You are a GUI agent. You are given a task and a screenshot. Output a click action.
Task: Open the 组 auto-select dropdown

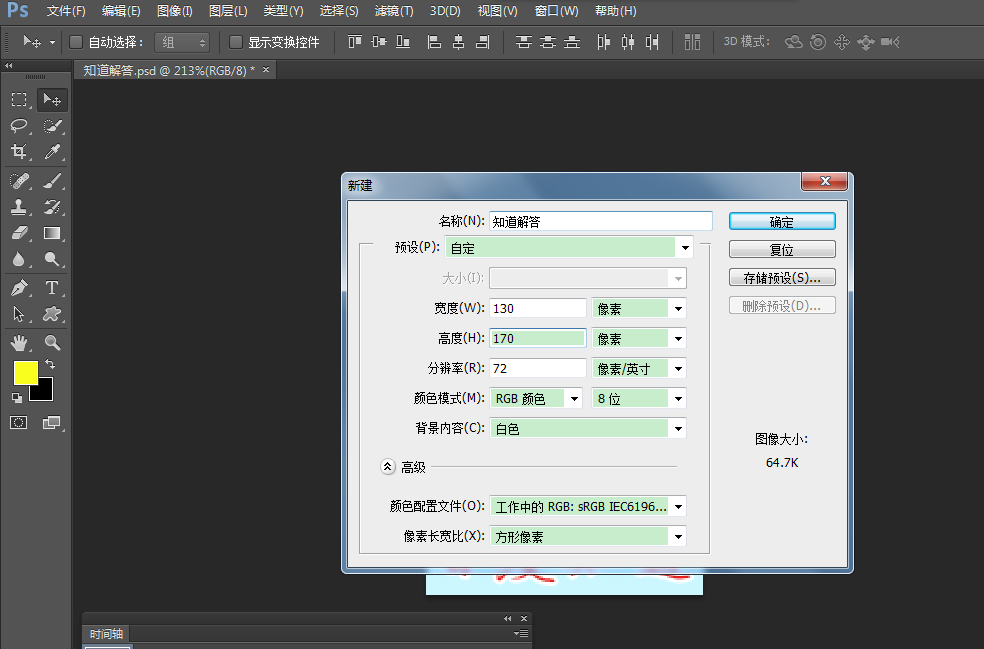[x=182, y=42]
